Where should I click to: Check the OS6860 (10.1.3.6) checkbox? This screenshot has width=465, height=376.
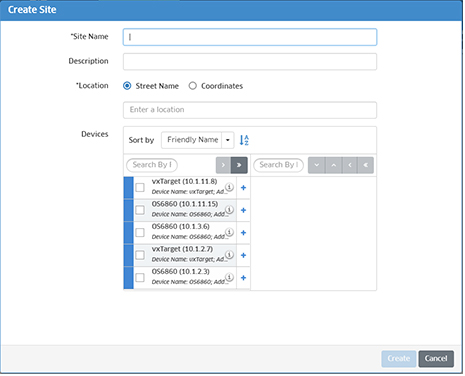[140, 233]
